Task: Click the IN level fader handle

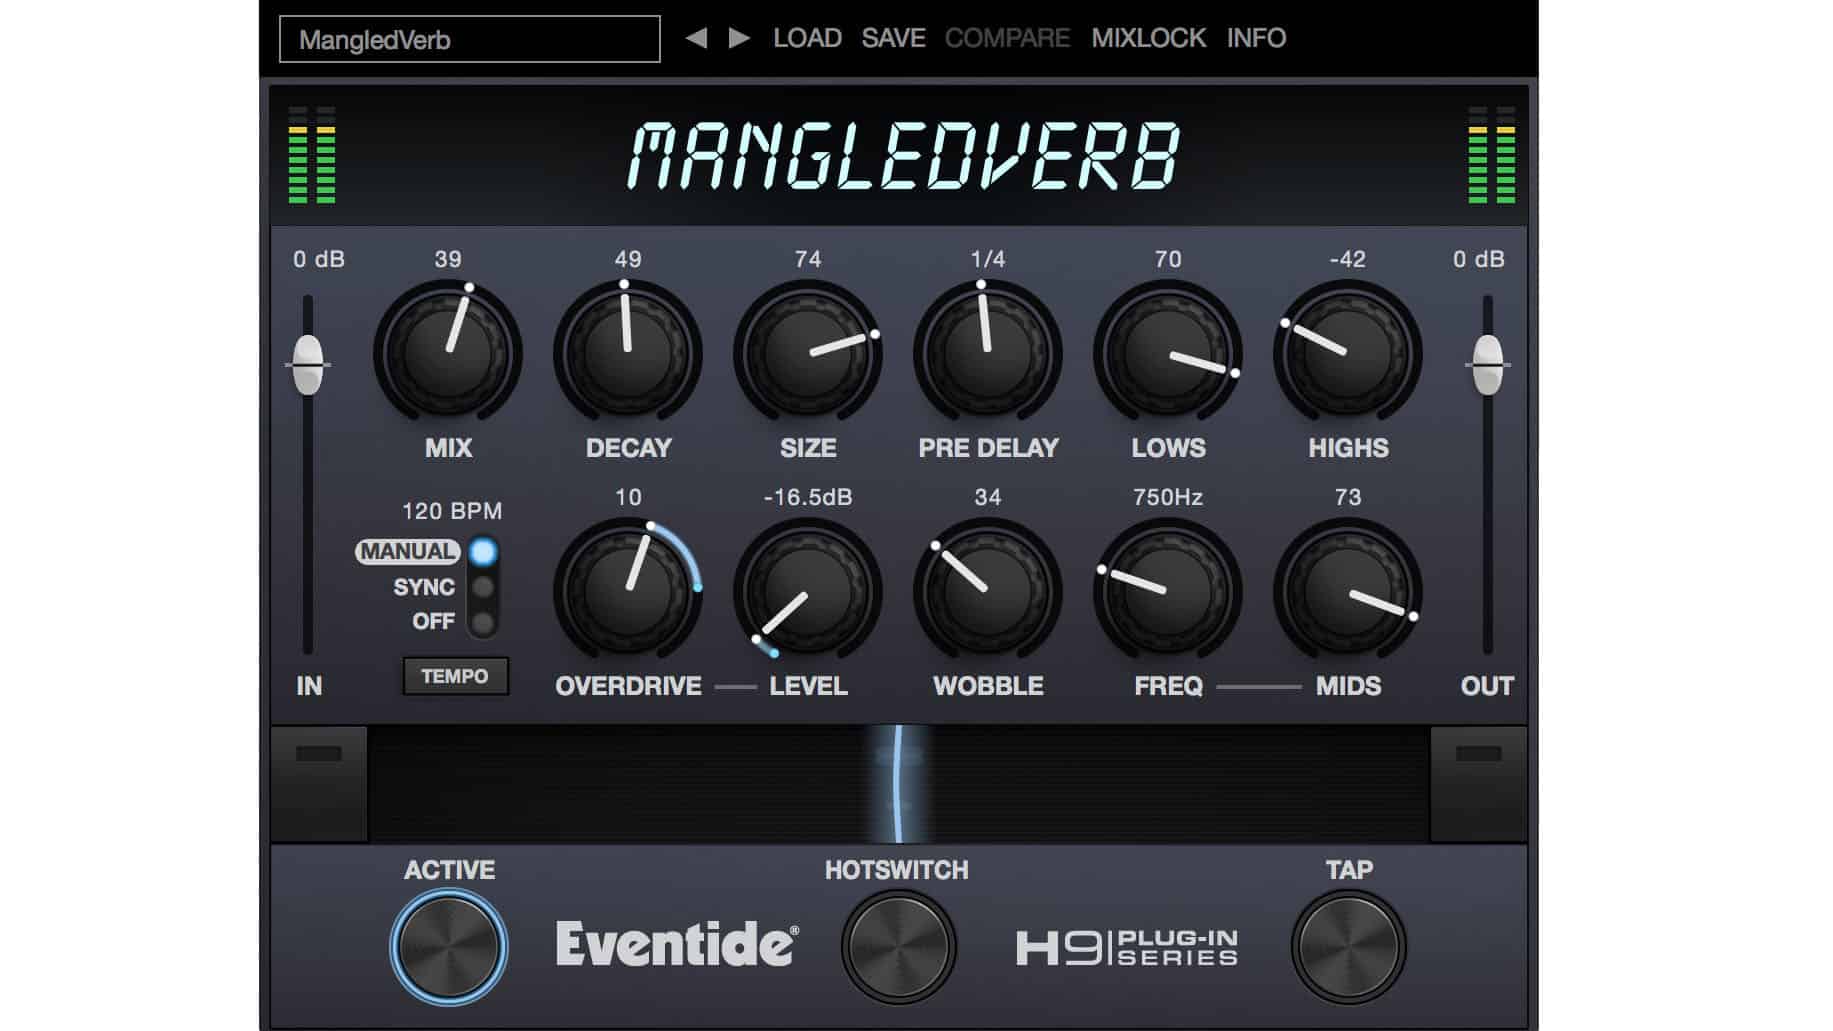Action: (x=308, y=365)
